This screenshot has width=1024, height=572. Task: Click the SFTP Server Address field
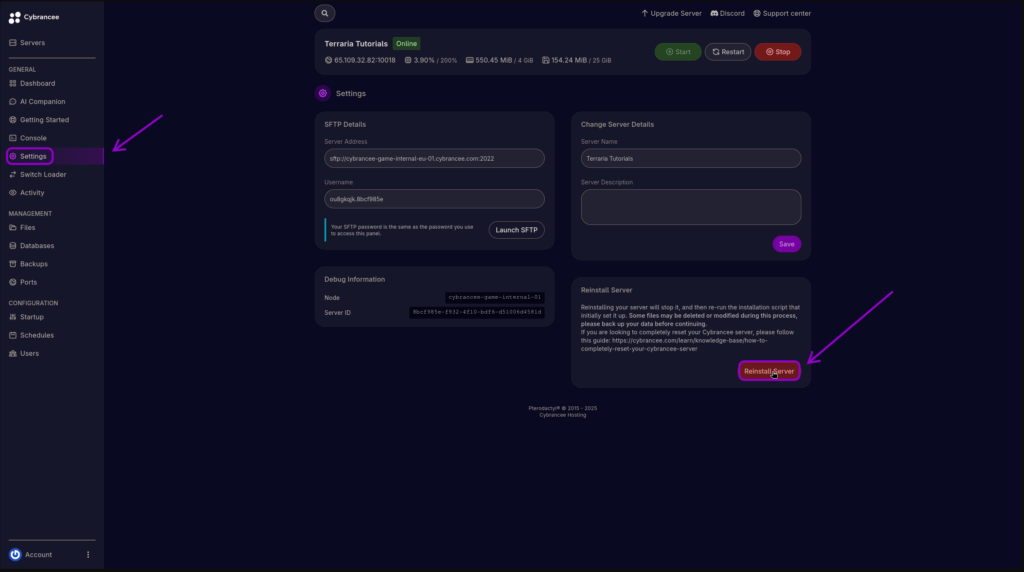coord(434,158)
